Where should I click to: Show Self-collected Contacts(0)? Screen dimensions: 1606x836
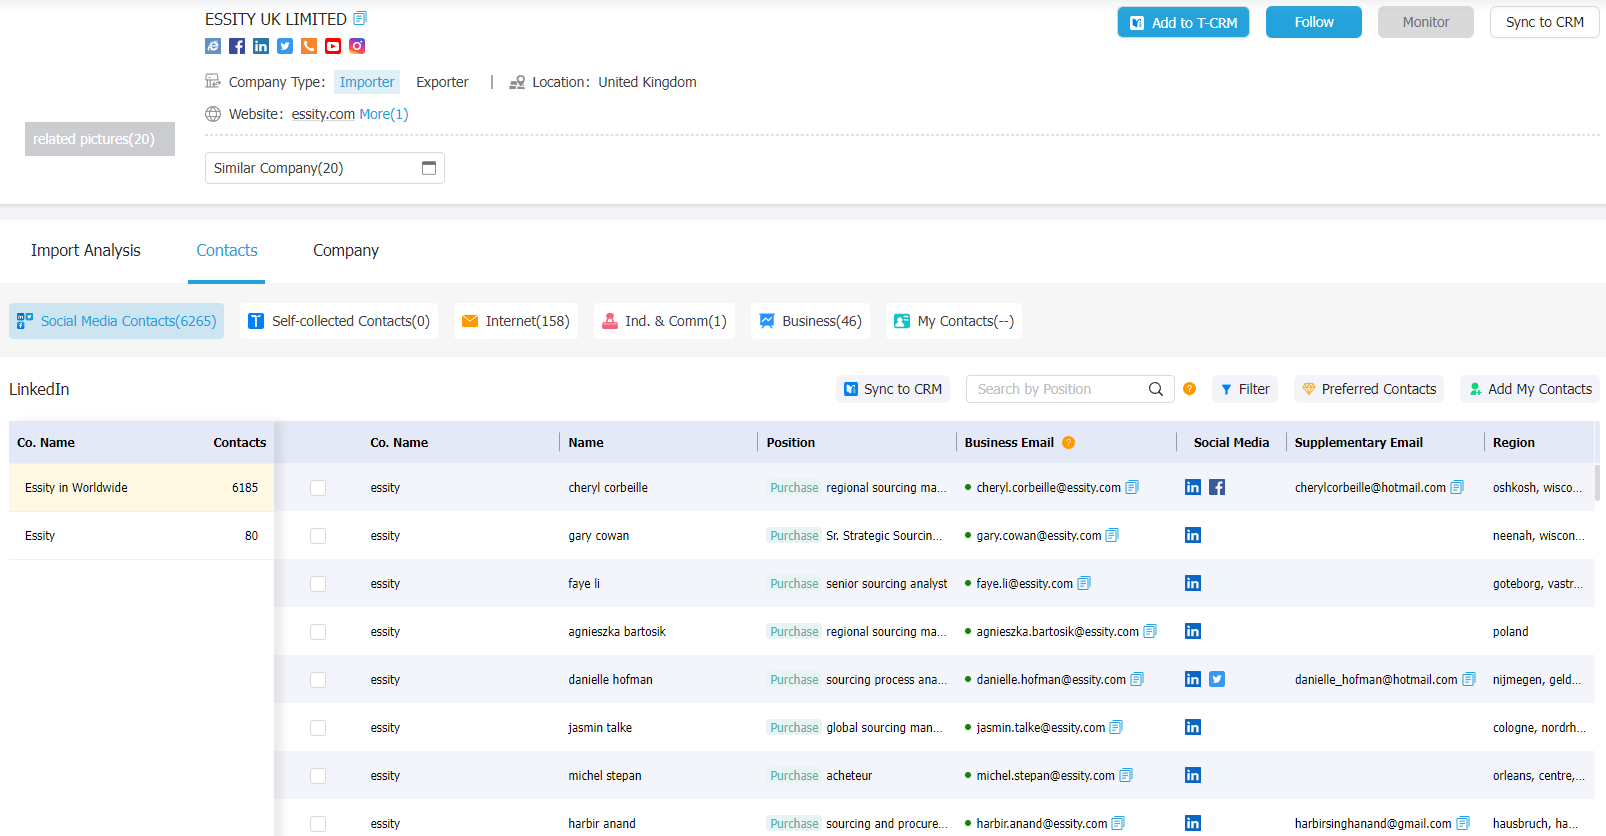(x=339, y=321)
